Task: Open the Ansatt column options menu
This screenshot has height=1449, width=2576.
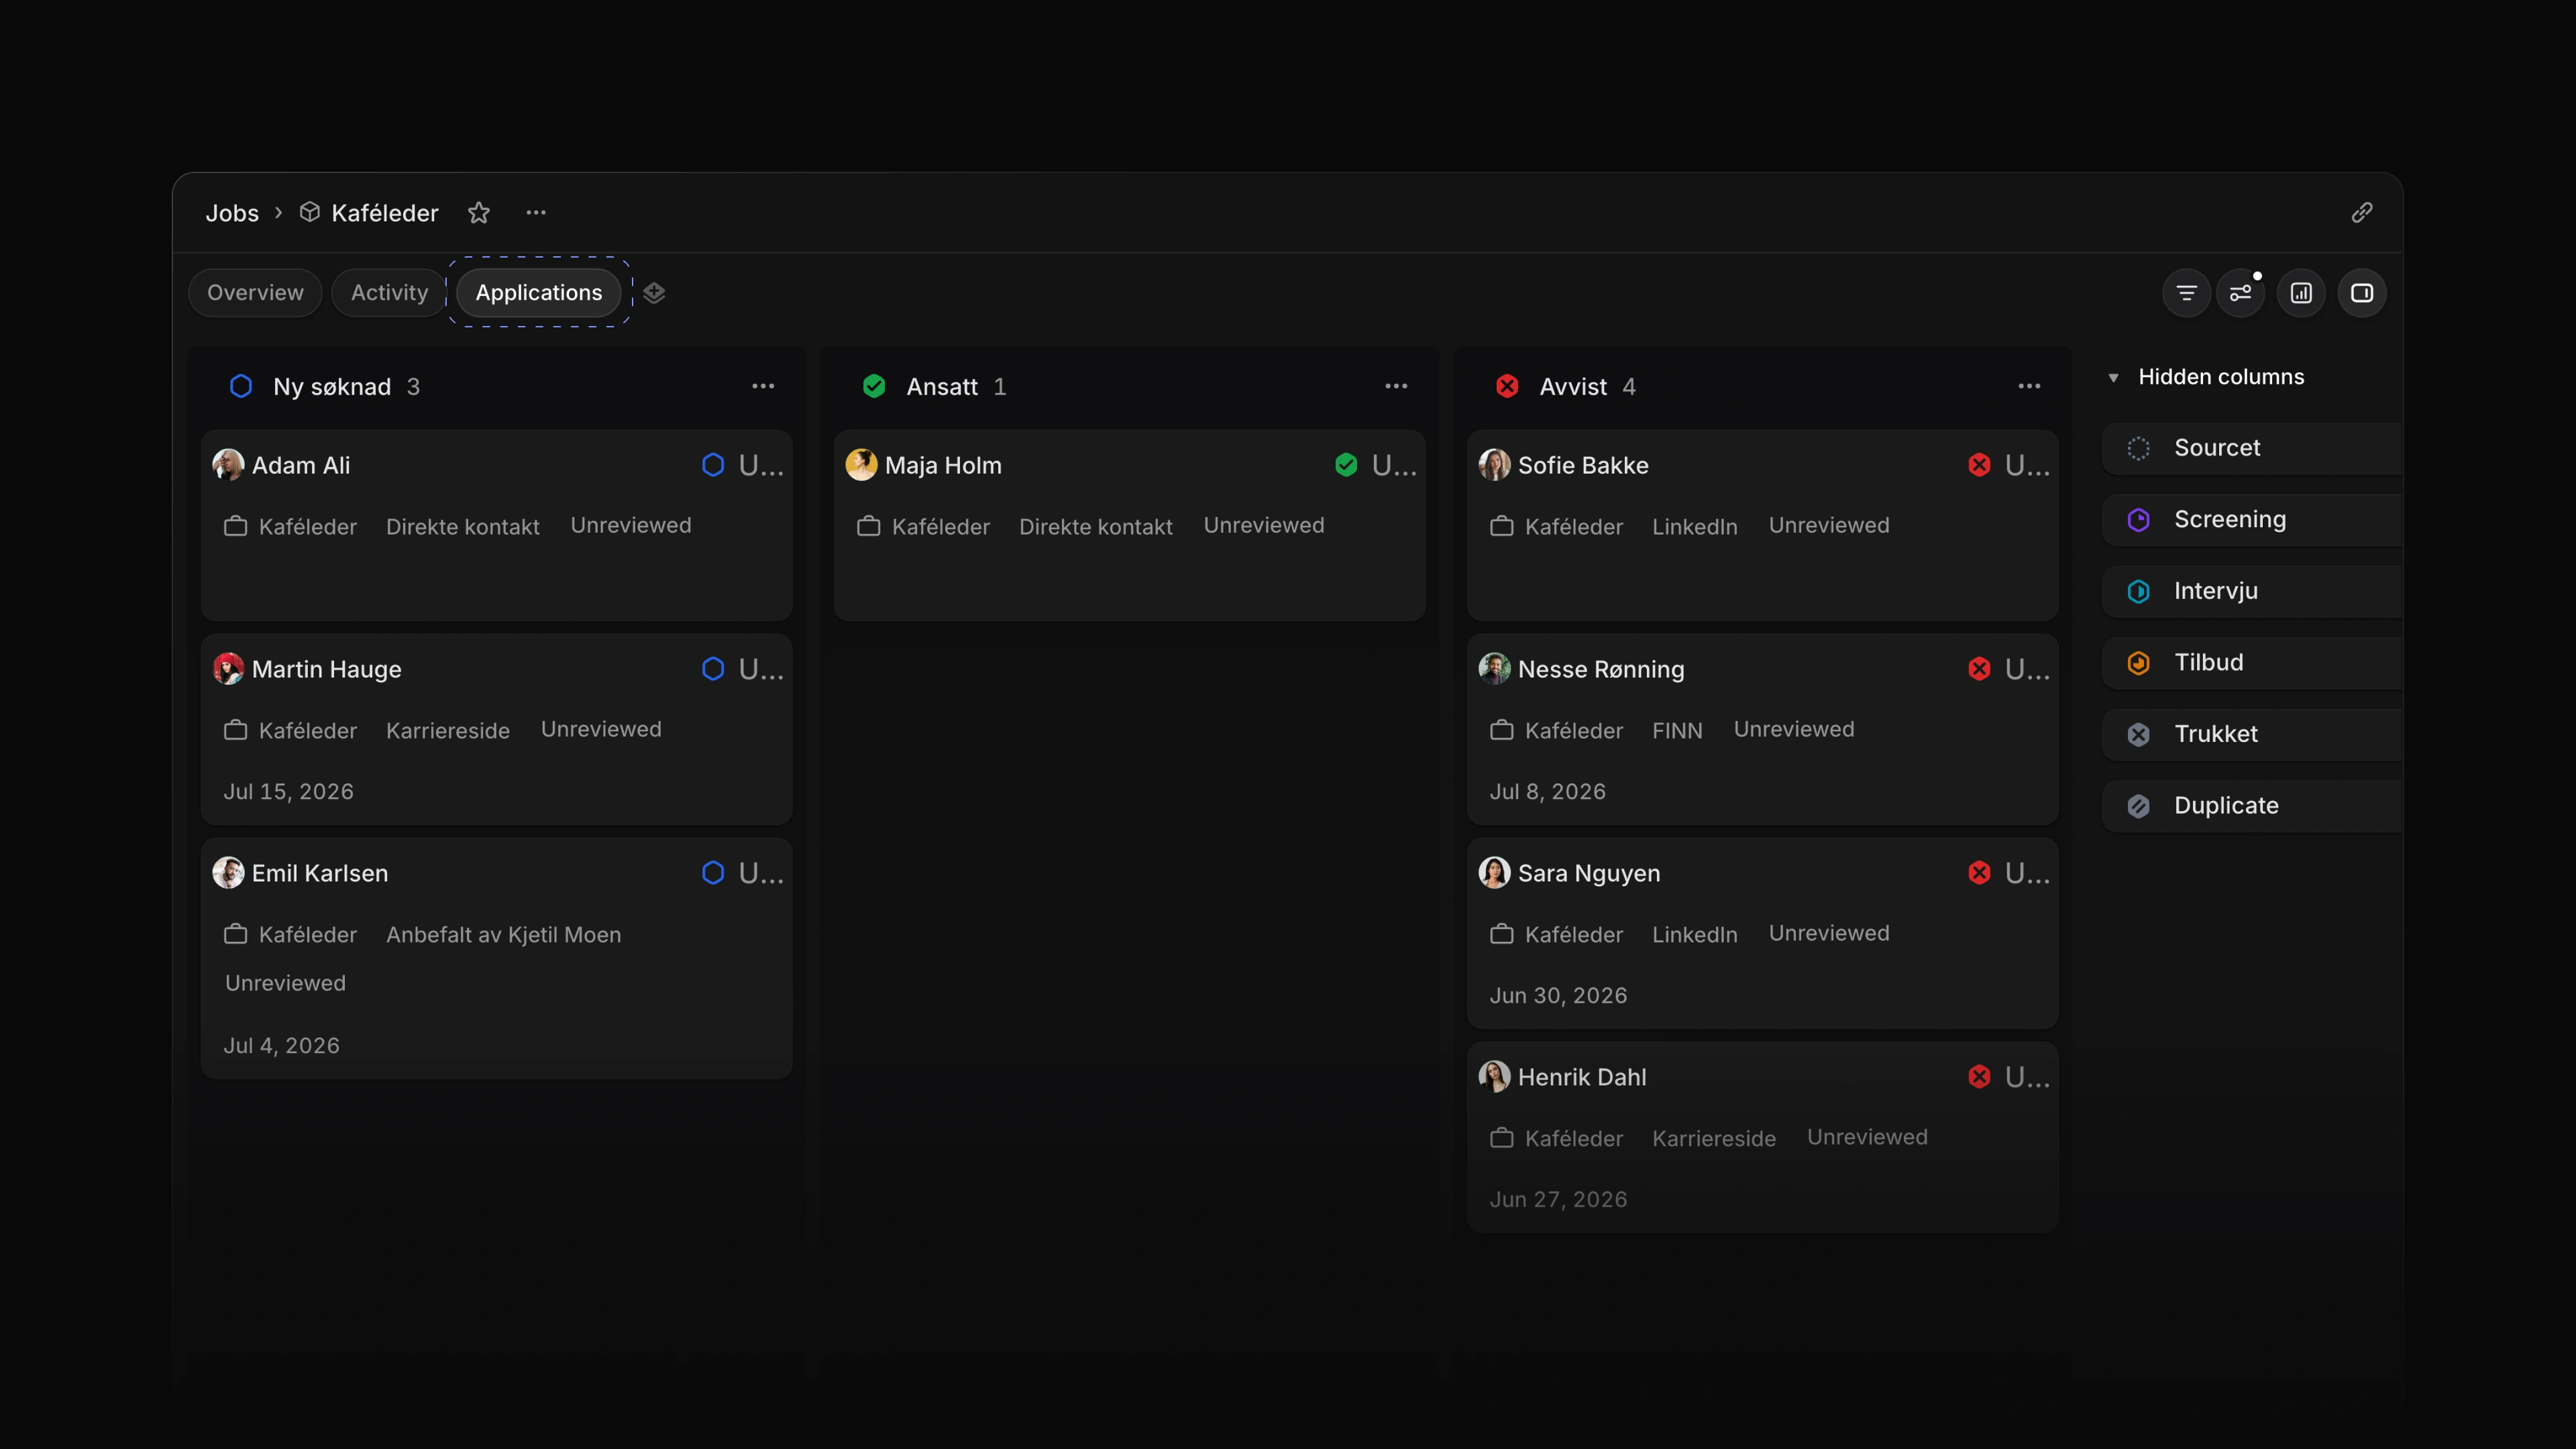Action: (1396, 386)
